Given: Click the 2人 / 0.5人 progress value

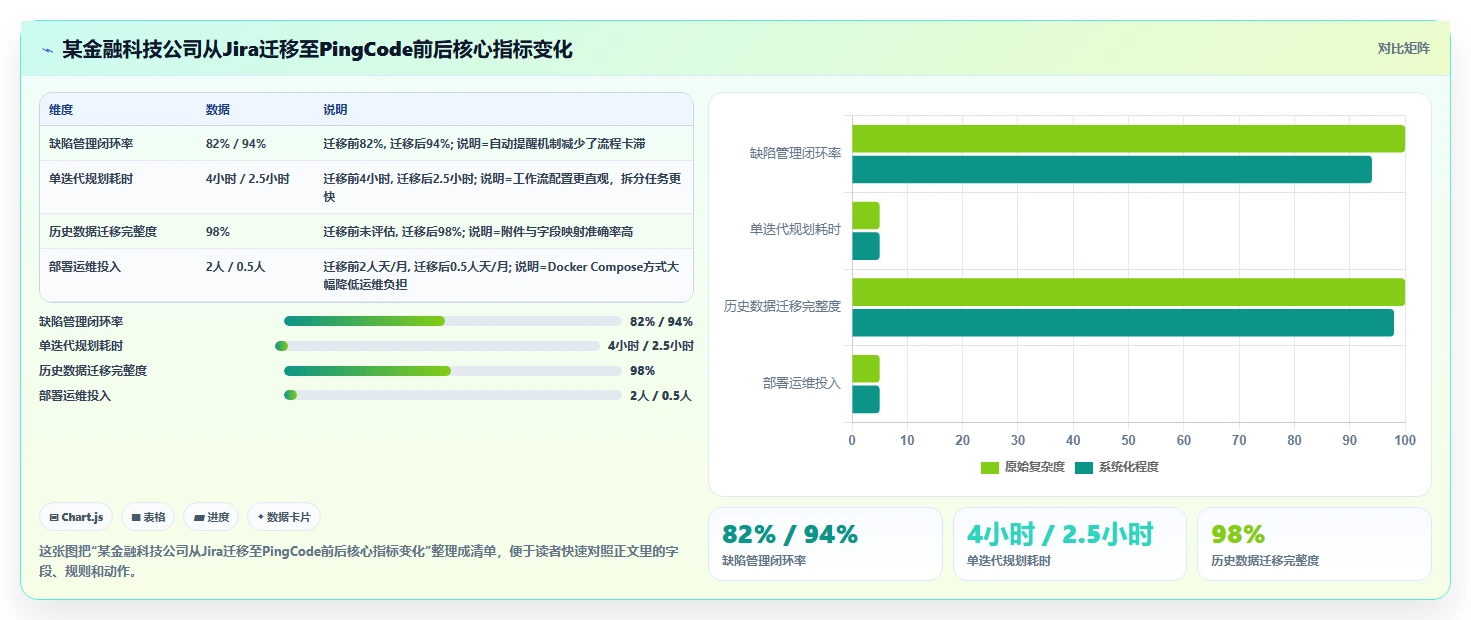Looking at the screenshot, I should tap(661, 395).
